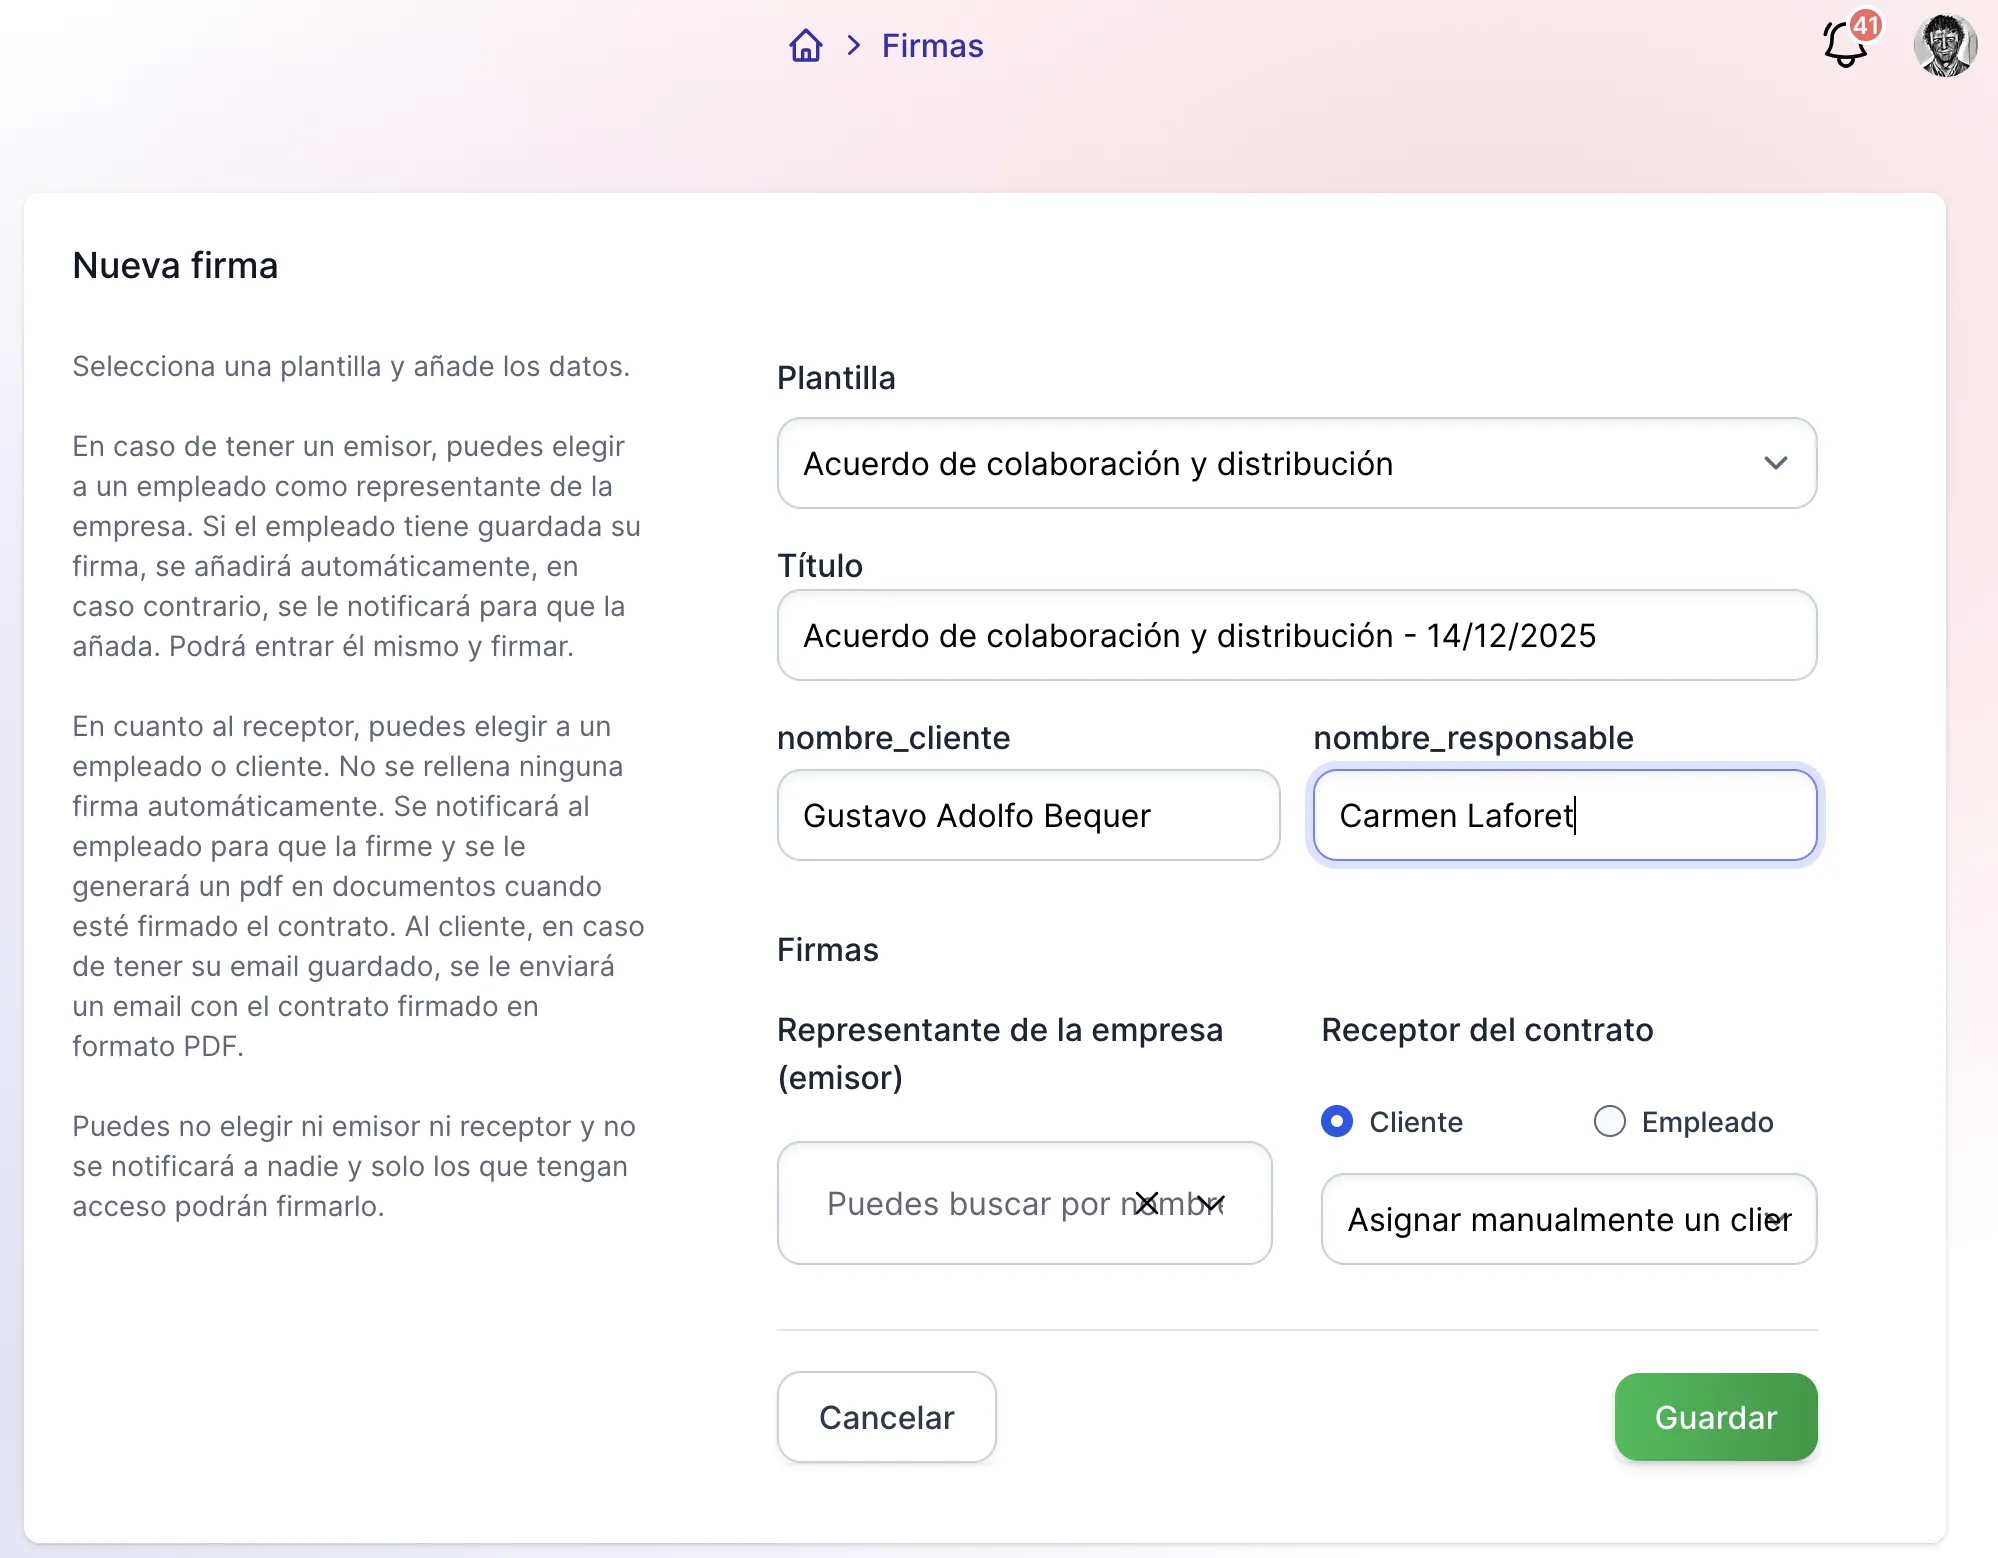Select the Empleado radio option
The image size is (1998, 1558).
coord(1609,1121)
